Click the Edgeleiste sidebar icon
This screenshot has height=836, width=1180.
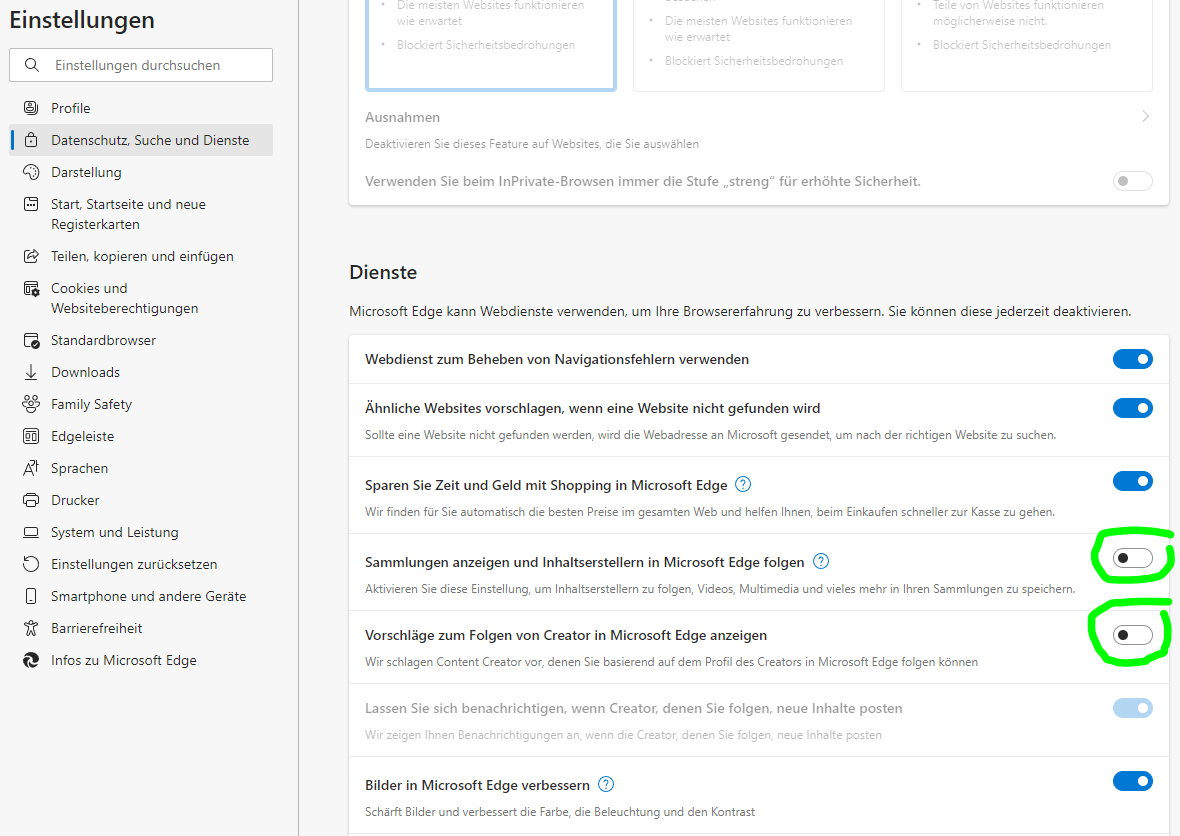click(31, 436)
